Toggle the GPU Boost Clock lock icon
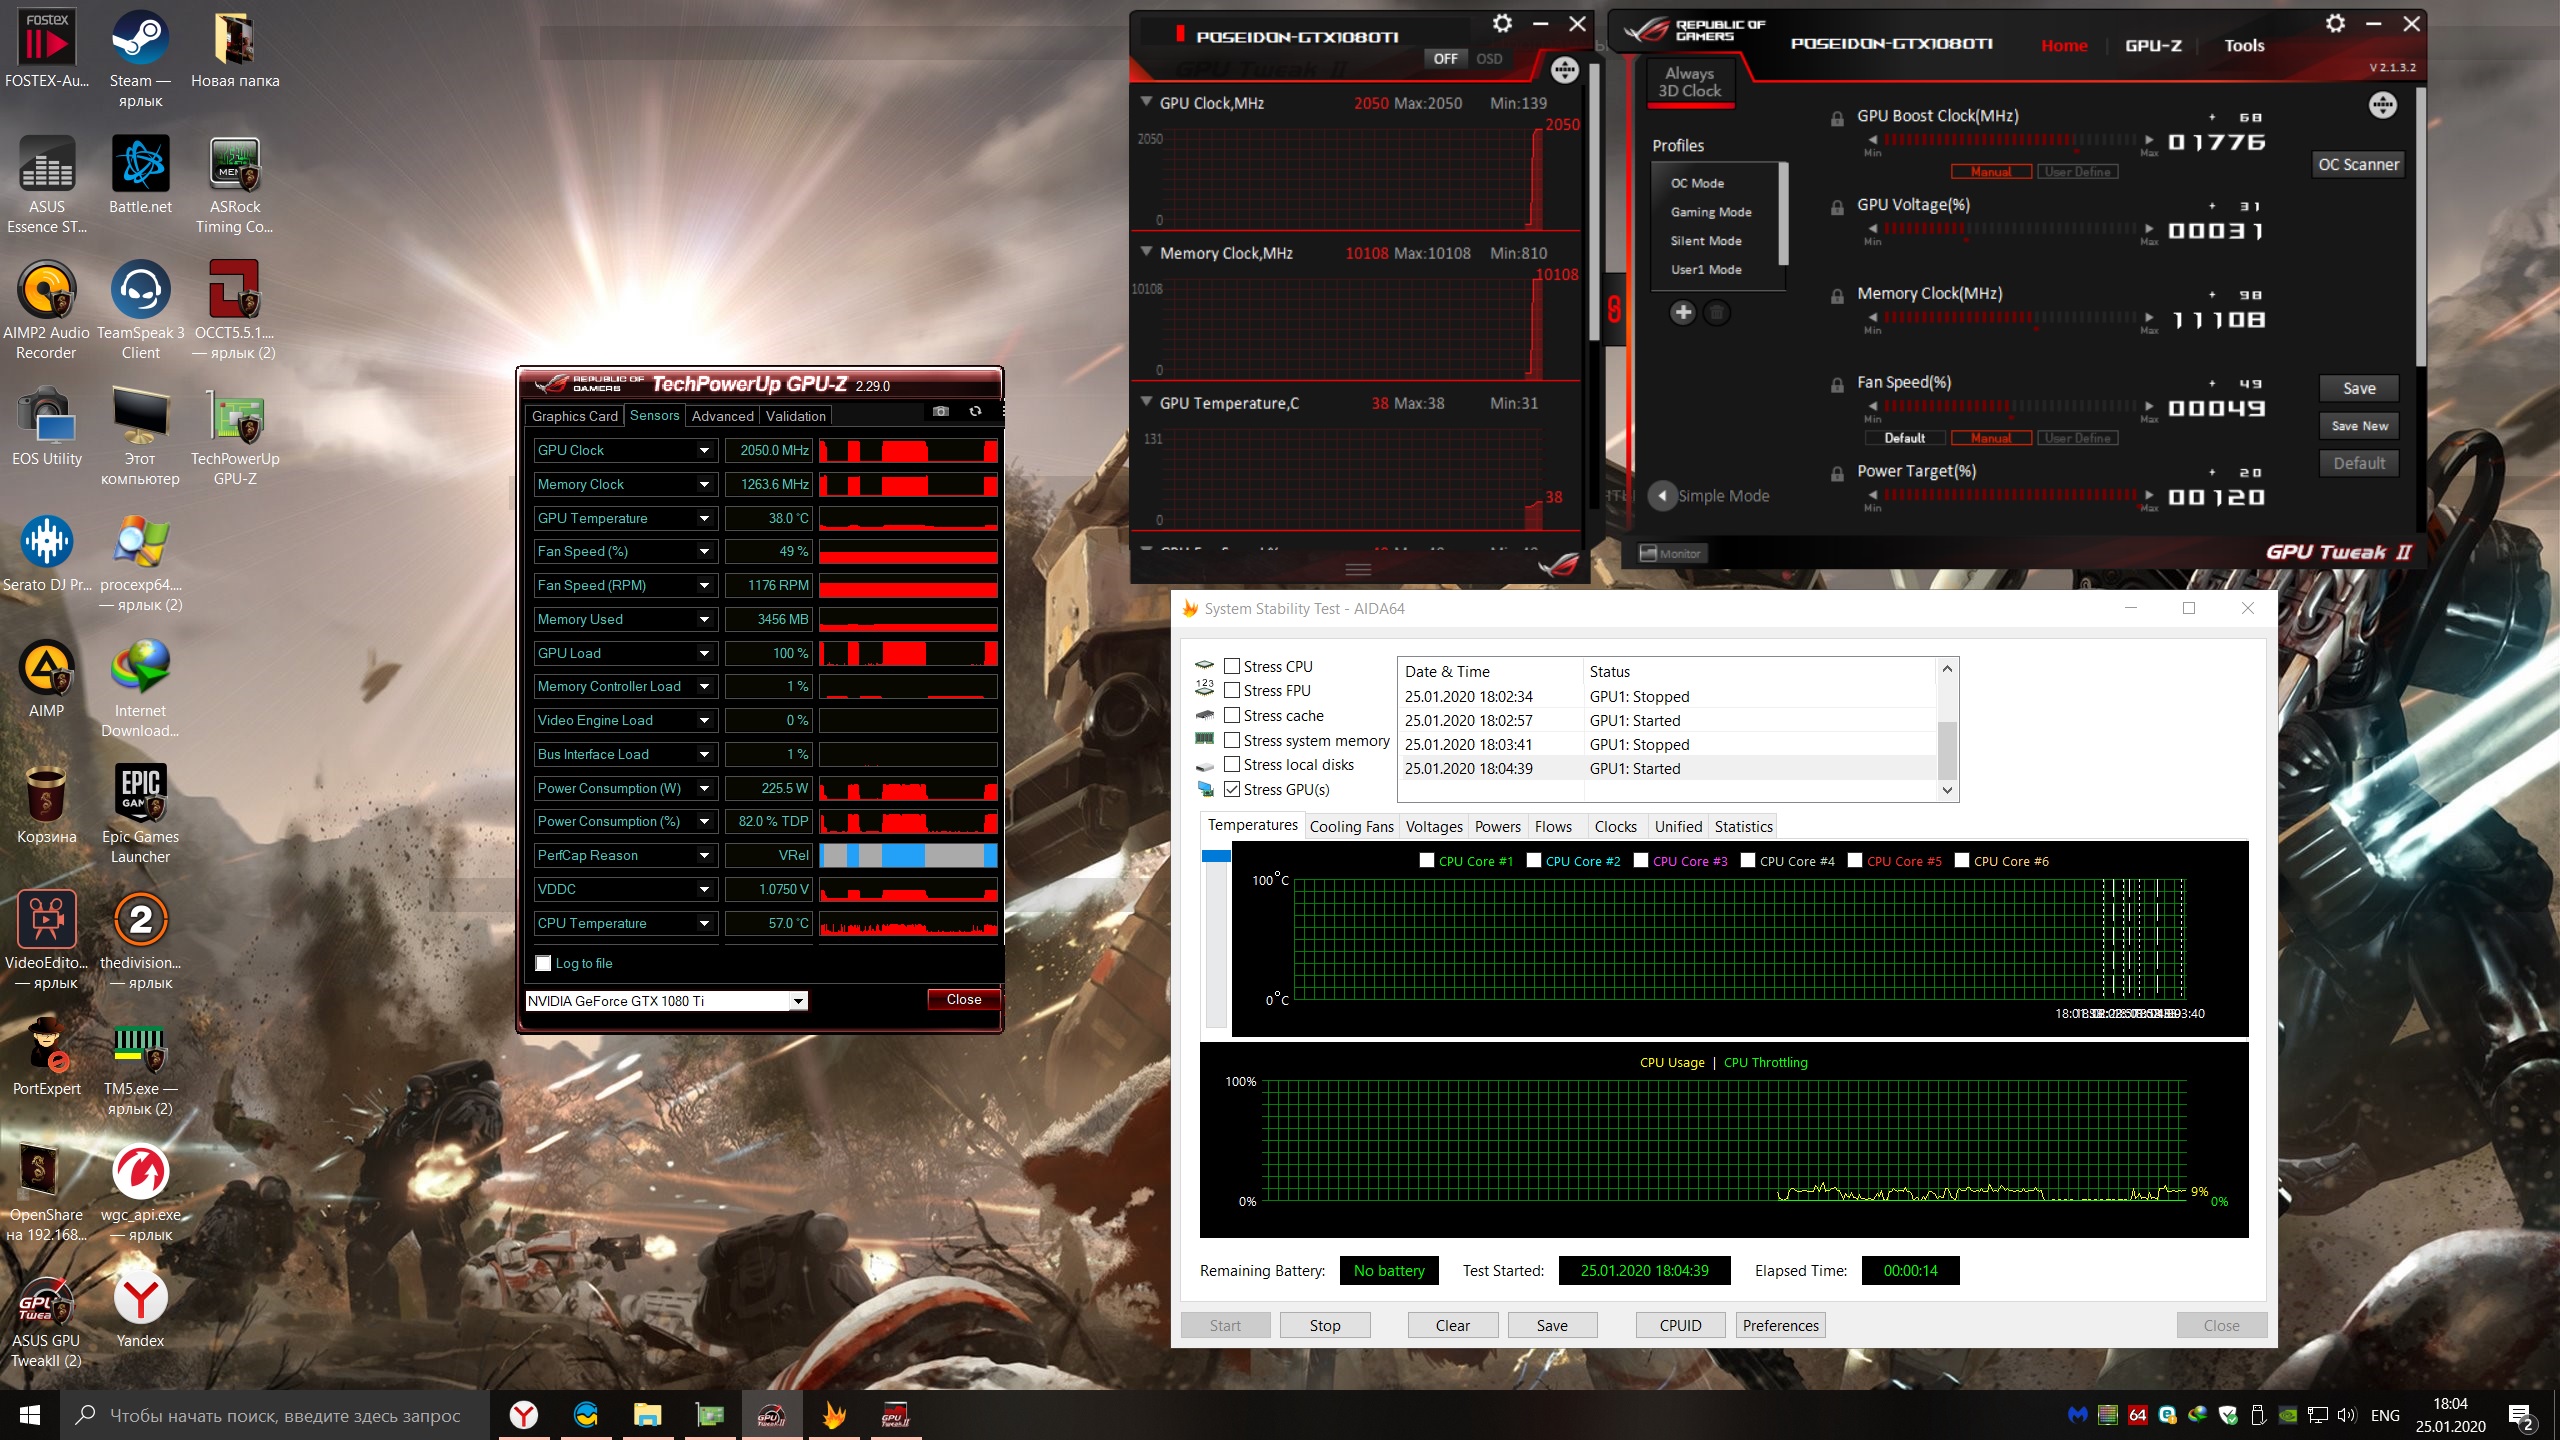 pyautogui.click(x=1837, y=118)
